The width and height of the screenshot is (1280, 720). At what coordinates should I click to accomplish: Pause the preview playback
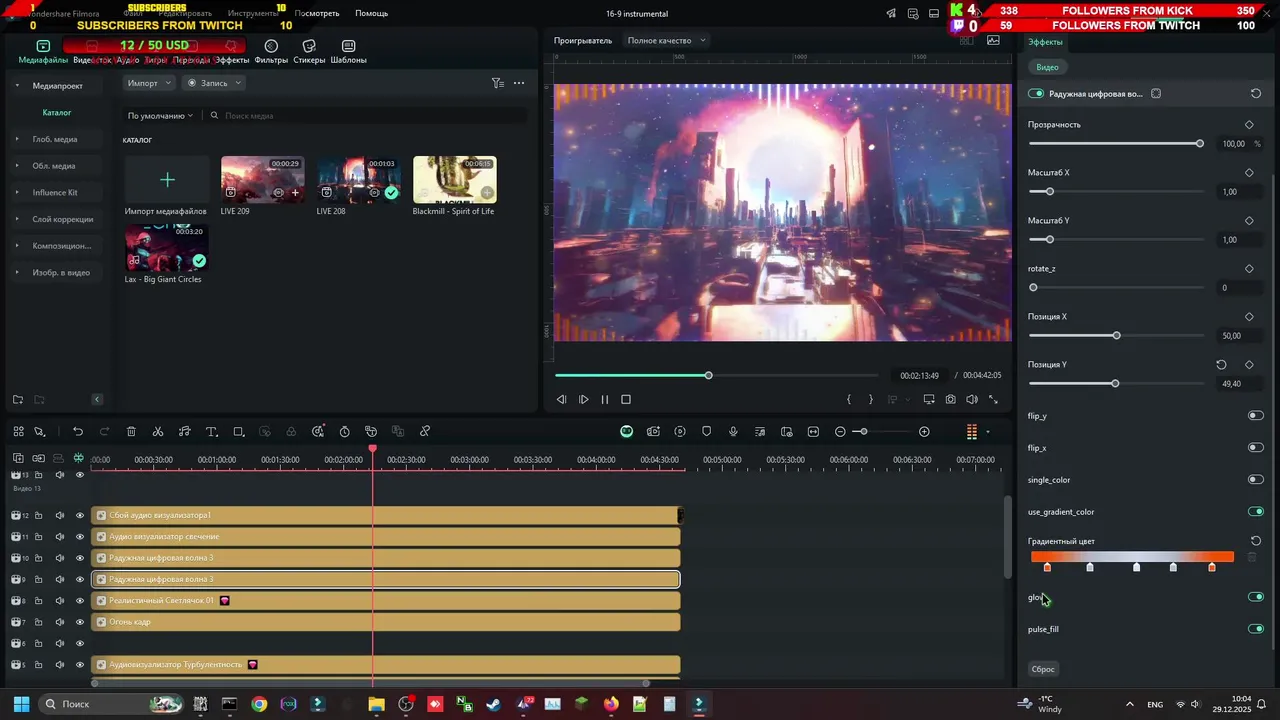coord(604,399)
